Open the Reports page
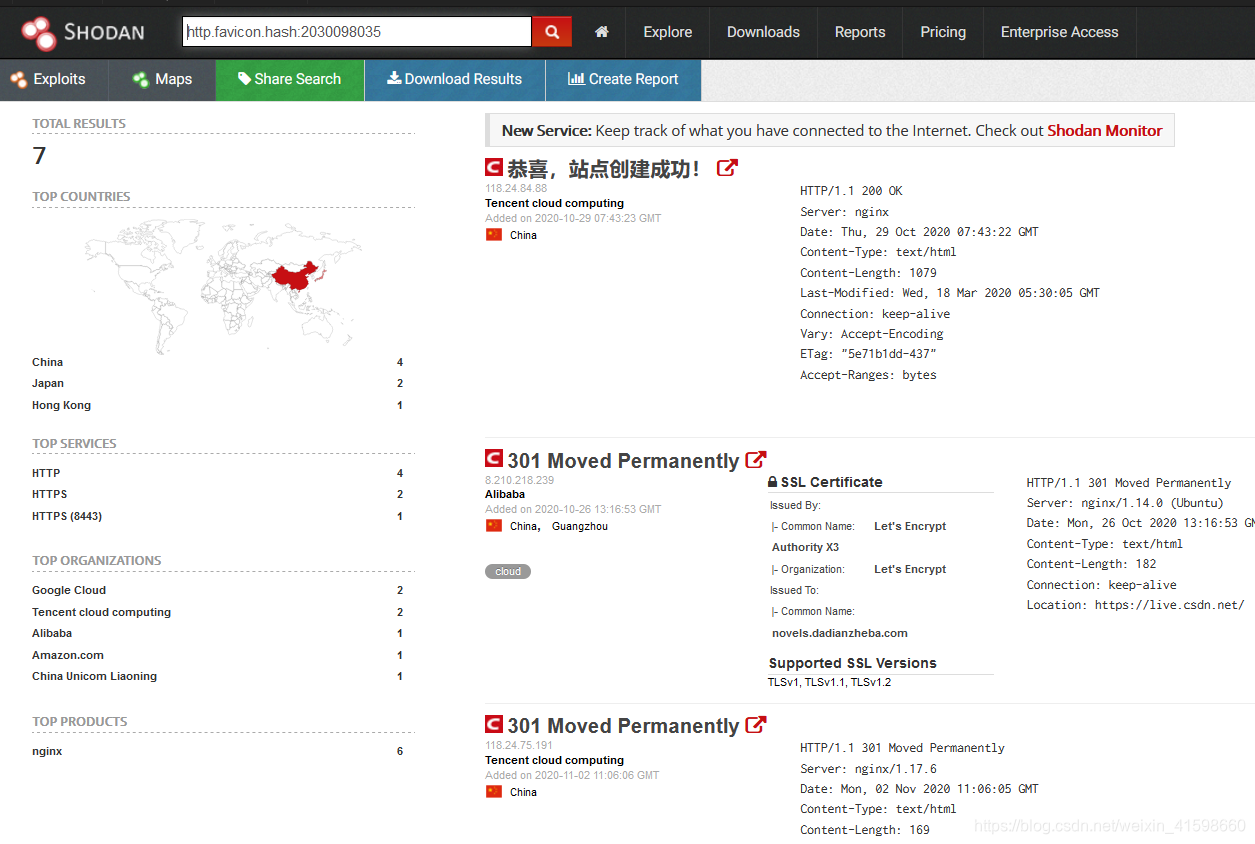 860,32
